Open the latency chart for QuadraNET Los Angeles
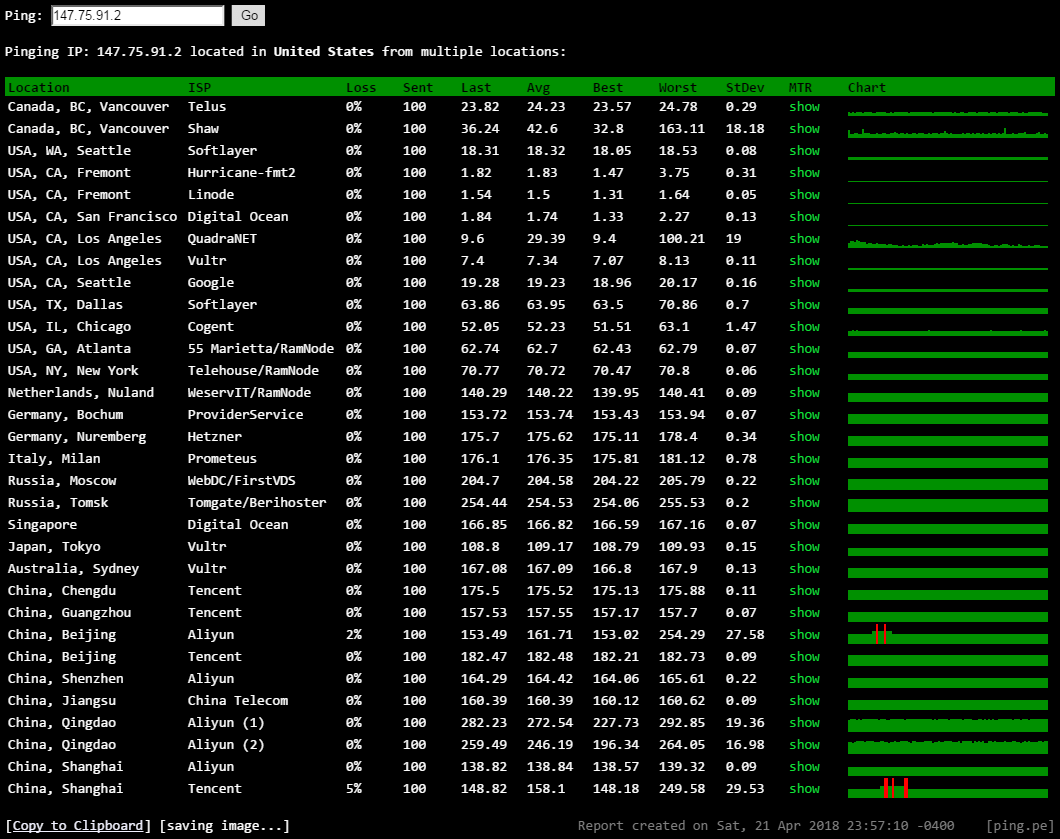The image size is (1060, 839). point(947,239)
